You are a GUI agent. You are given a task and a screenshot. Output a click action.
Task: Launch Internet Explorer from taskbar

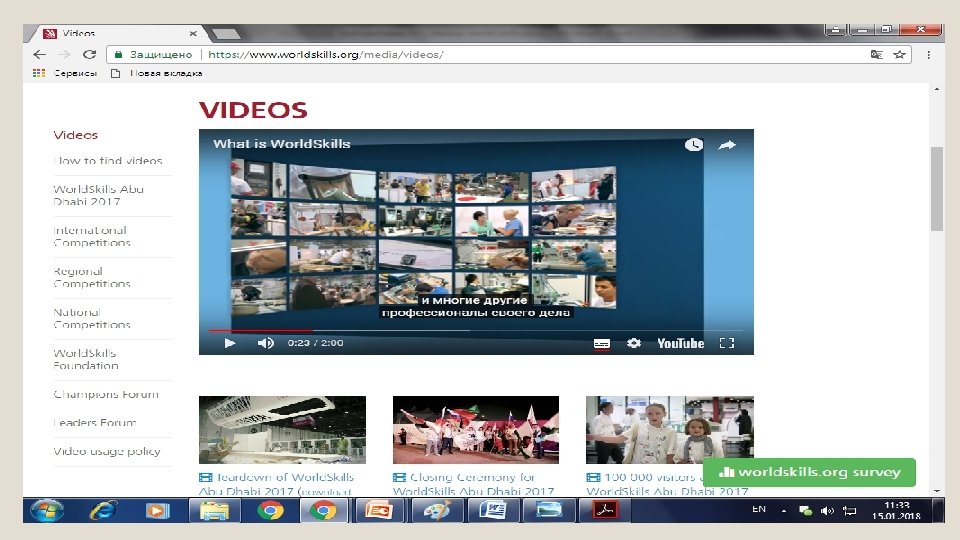tap(103, 510)
